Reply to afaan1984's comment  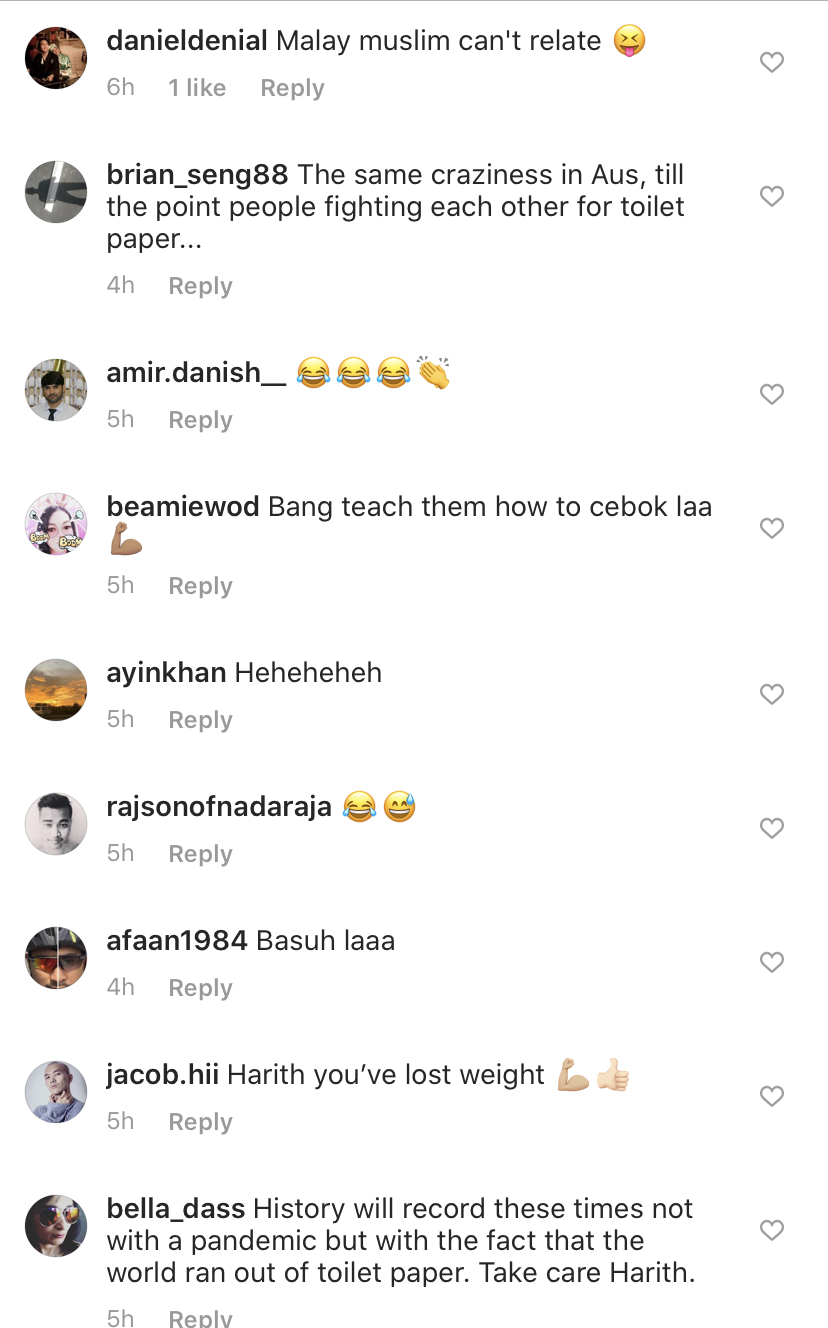point(200,988)
